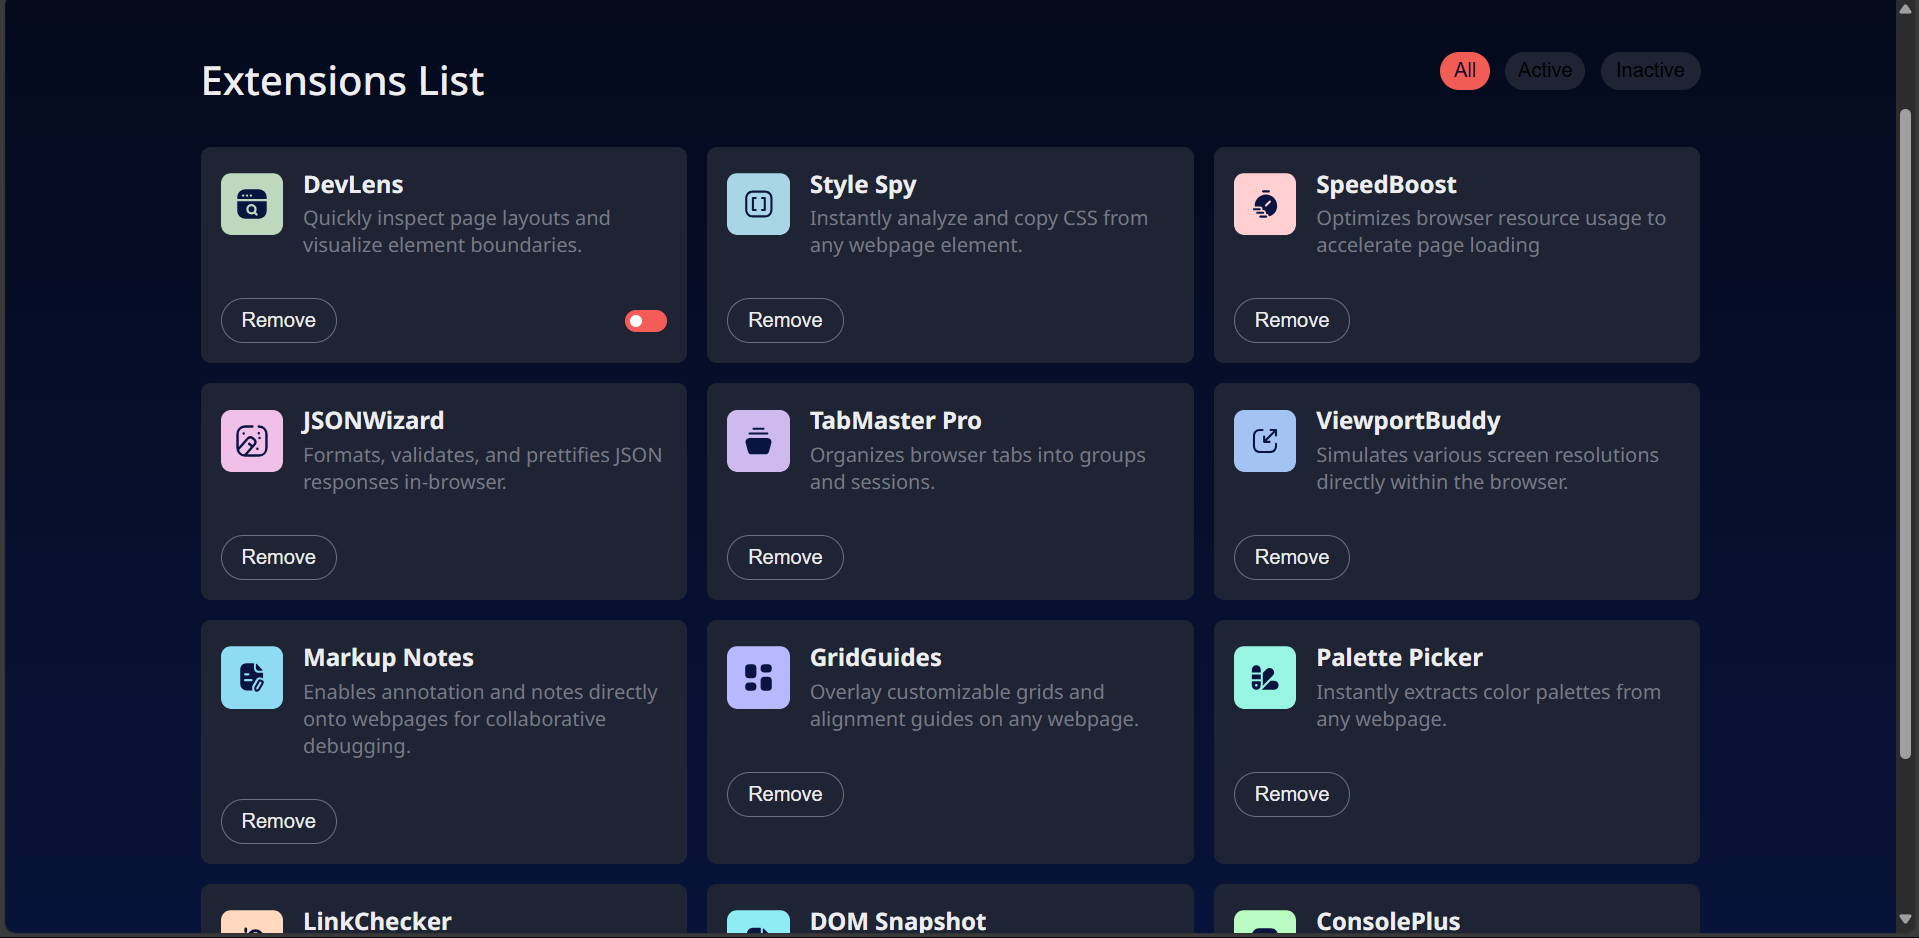
Task: Click the description "Instantly extracts color palettes"
Action: [1488, 706]
